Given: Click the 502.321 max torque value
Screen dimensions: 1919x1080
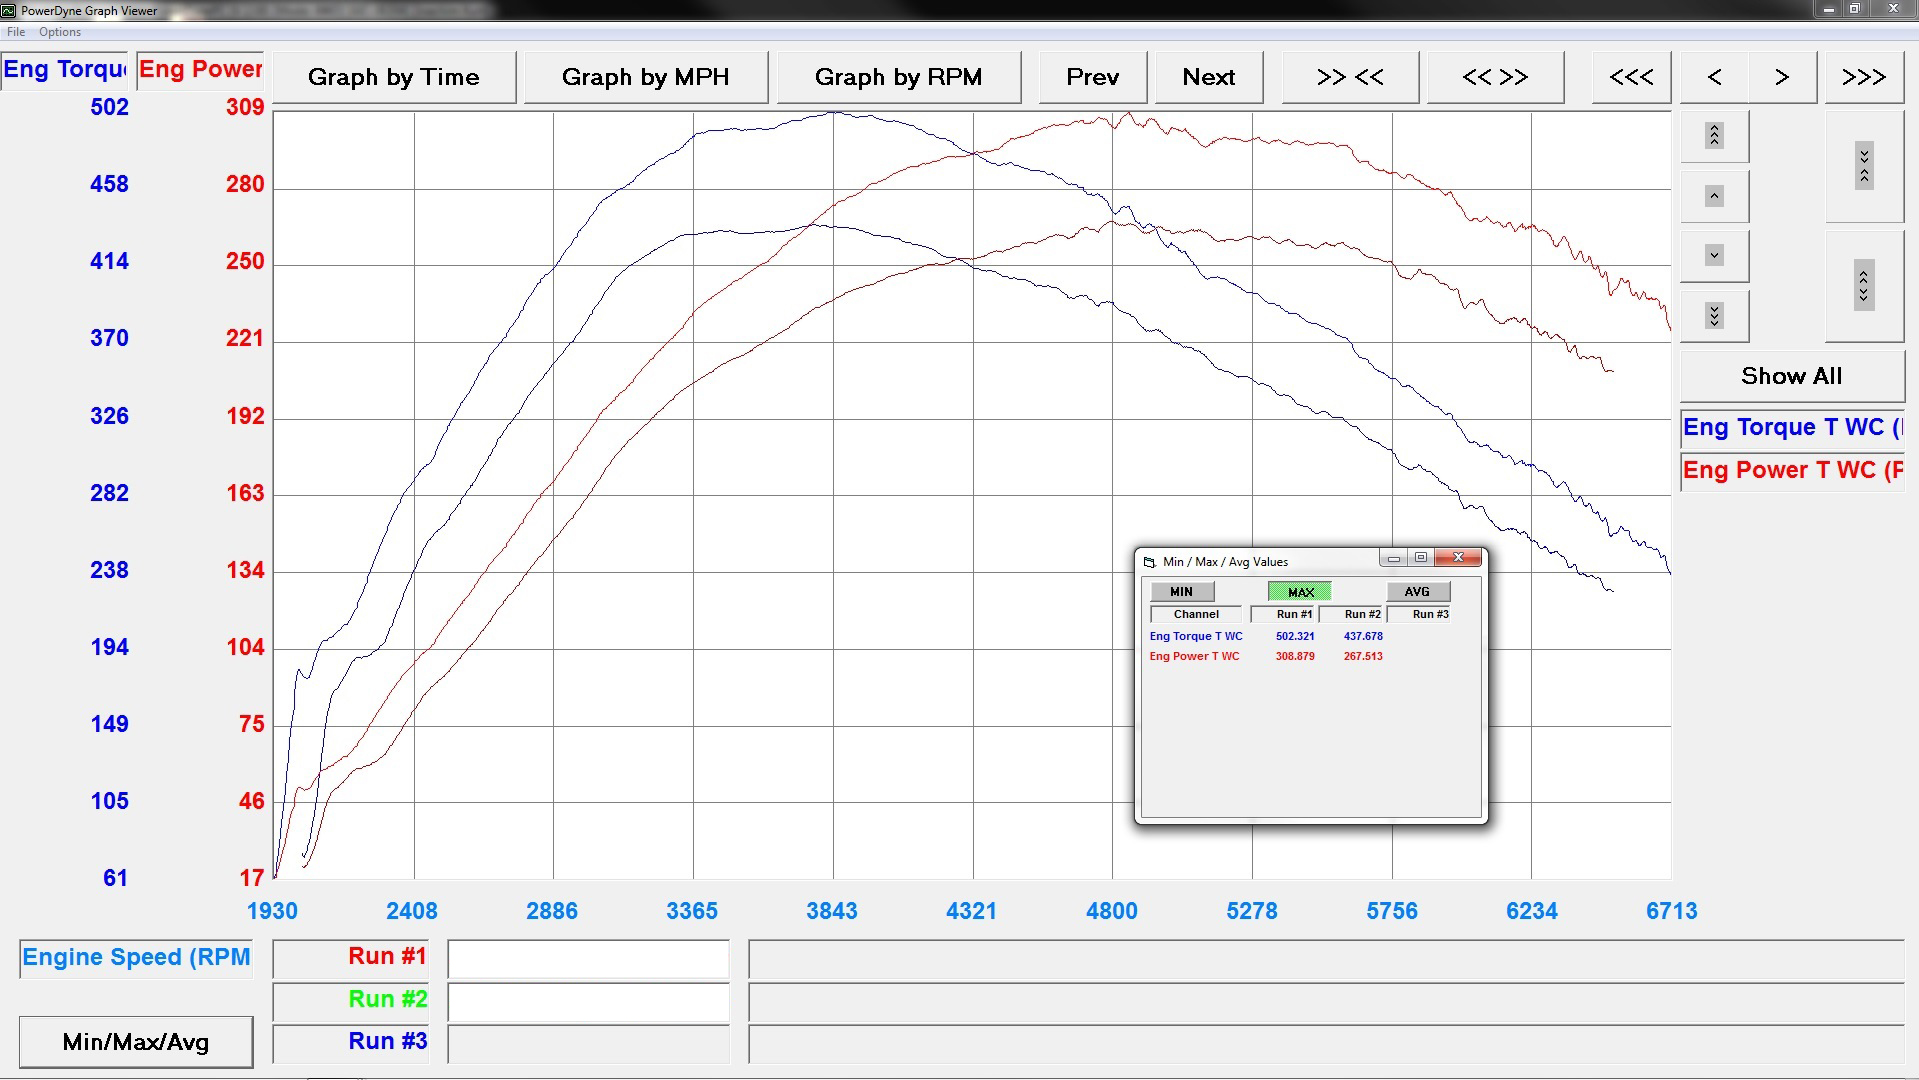Looking at the screenshot, I should tap(1295, 637).
